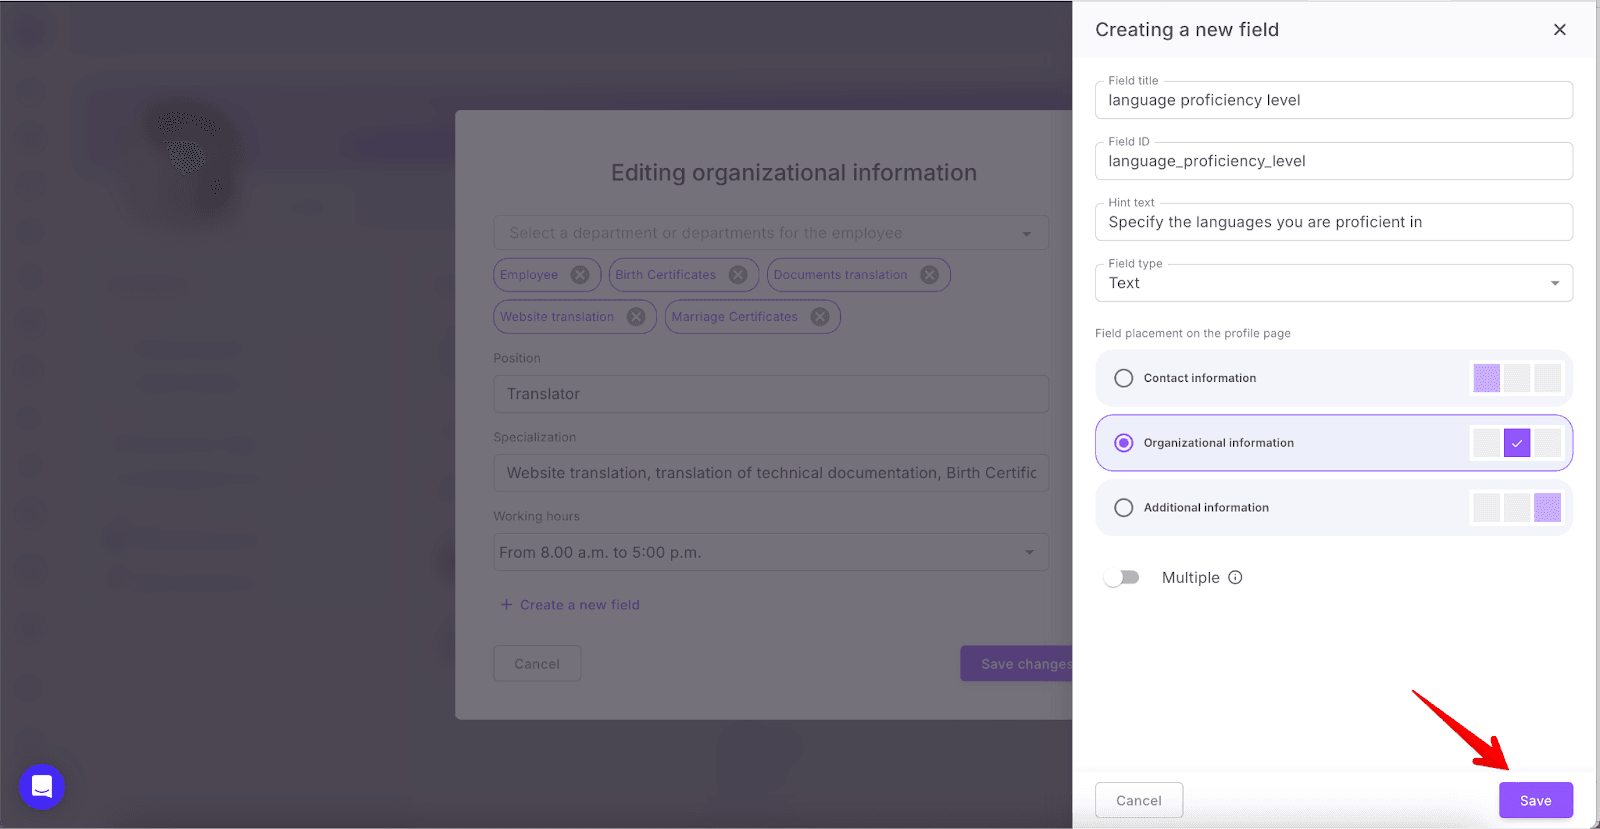Open the Working hours dropdown
Image resolution: width=1600 pixels, height=829 pixels.
click(x=1029, y=552)
